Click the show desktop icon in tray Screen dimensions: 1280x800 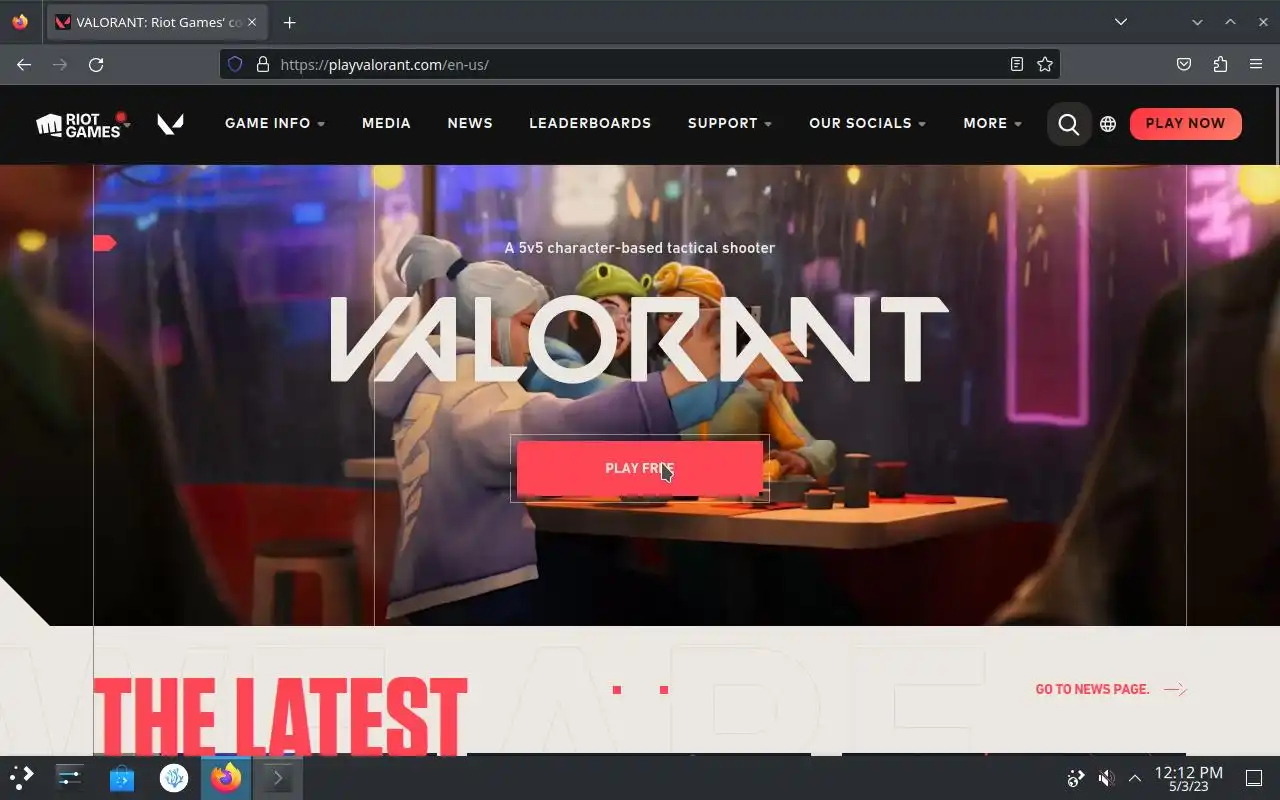coord(1254,778)
